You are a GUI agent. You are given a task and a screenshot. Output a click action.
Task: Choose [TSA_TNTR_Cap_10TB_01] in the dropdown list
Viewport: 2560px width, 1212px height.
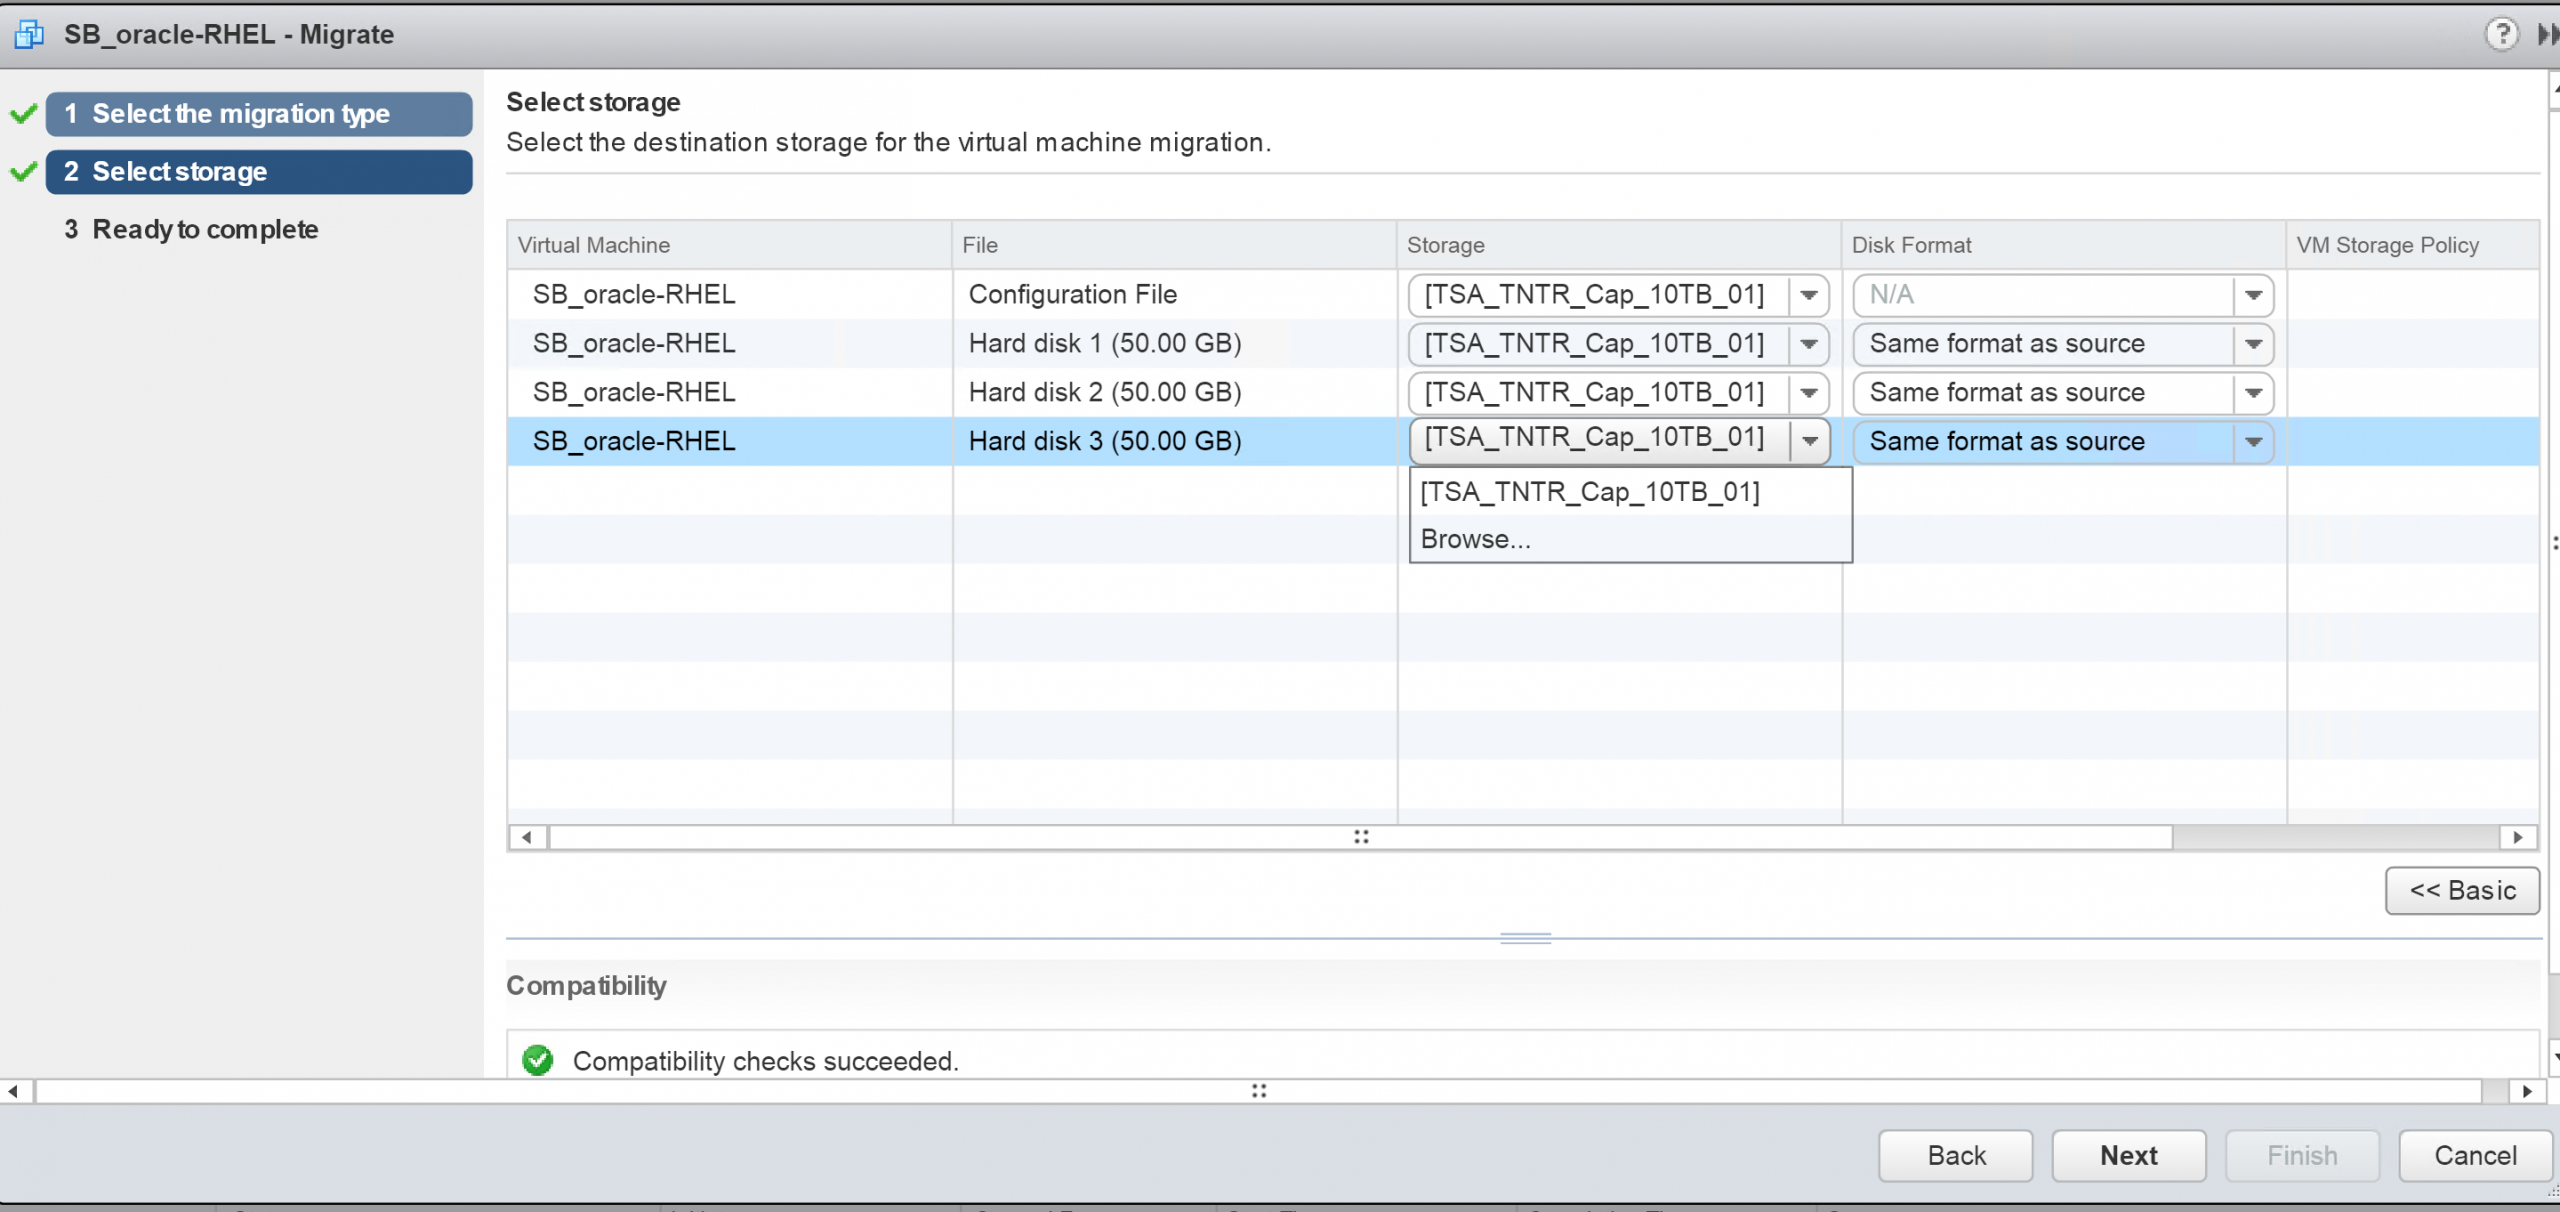click(x=1590, y=492)
